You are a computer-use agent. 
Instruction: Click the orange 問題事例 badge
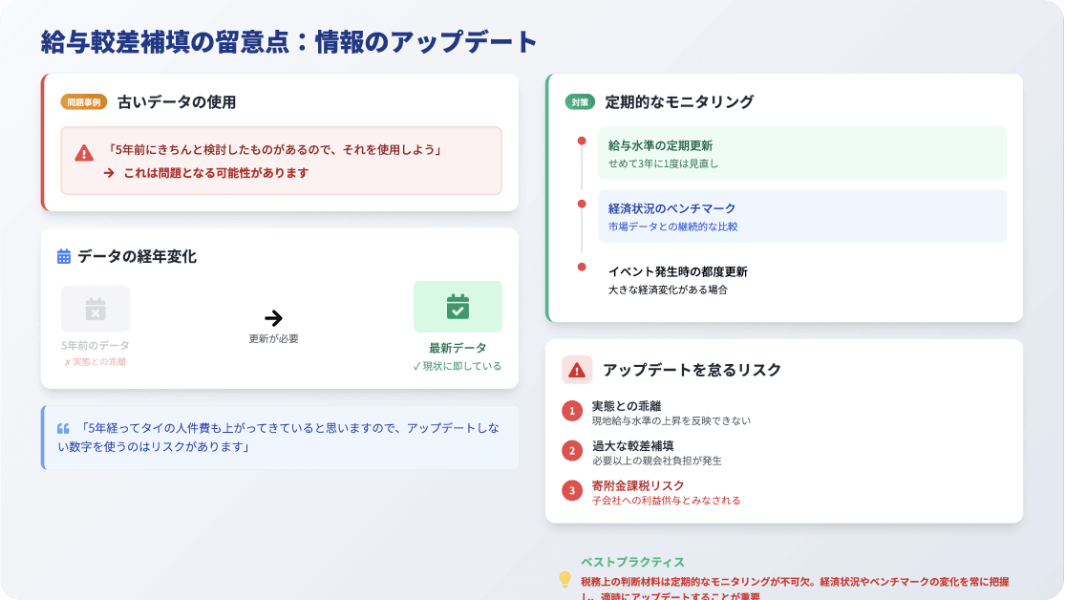coord(84,102)
